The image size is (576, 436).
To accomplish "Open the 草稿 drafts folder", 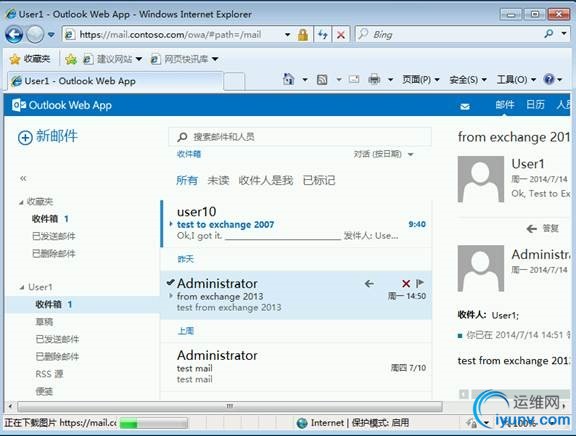I will coord(44,322).
